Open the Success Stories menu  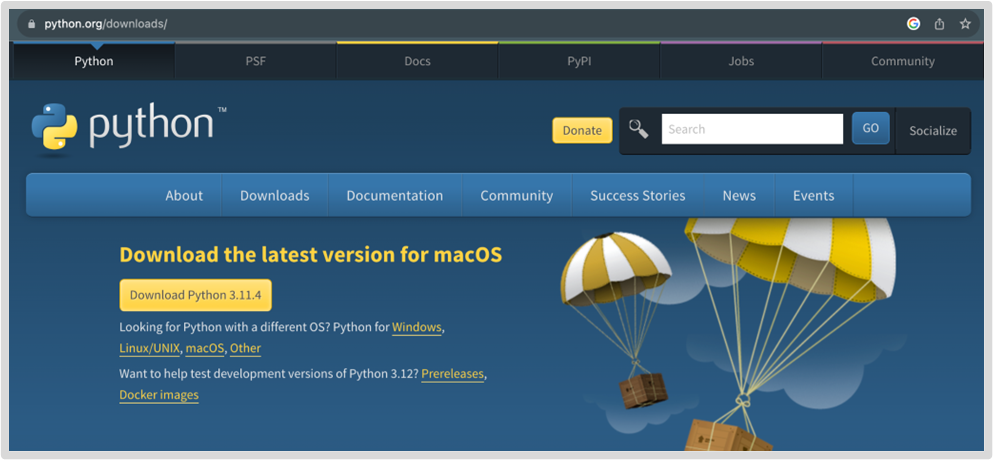pos(638,196)
